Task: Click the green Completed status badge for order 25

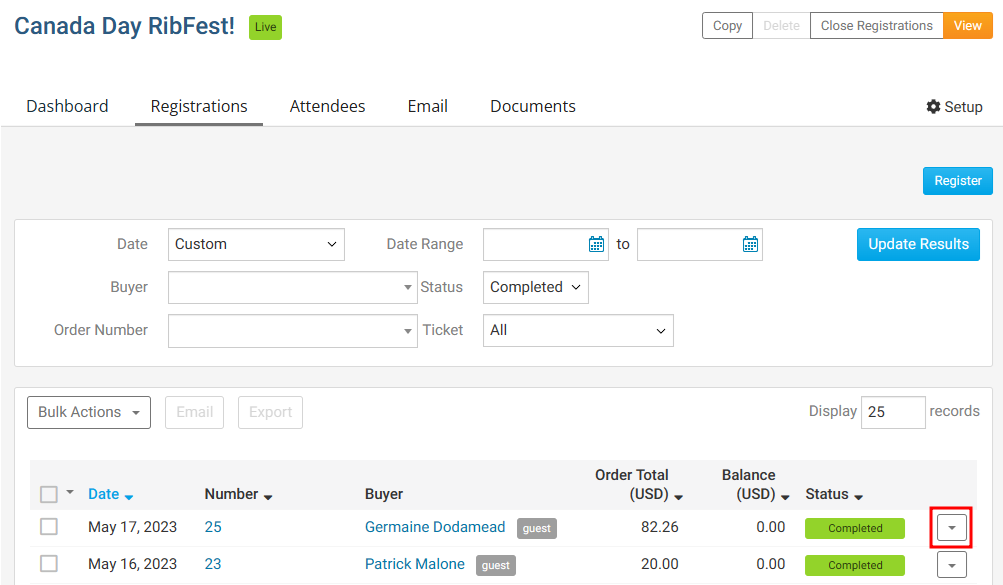Action: (x=854, y=528)
